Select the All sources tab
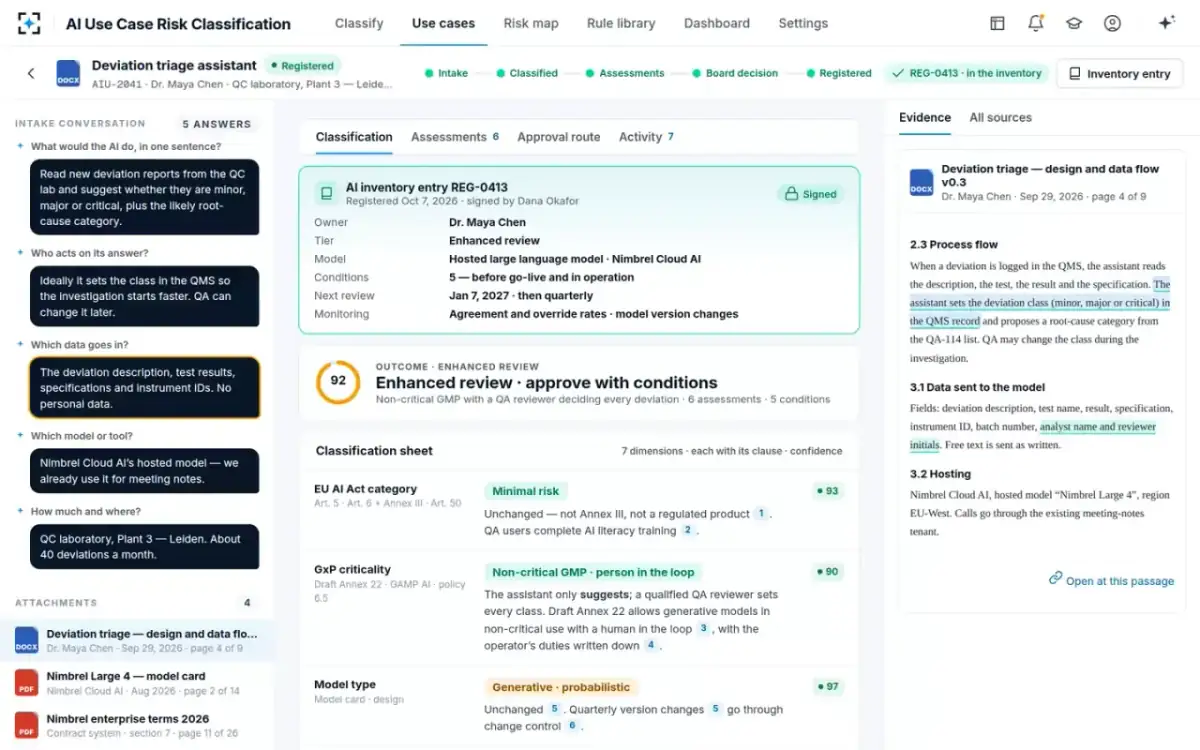1200x750 pixels. (1000, 117)
